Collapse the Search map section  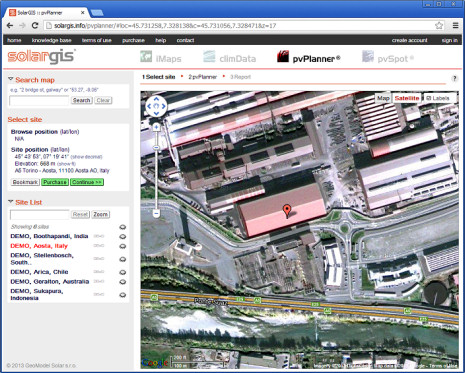[11, 80]
